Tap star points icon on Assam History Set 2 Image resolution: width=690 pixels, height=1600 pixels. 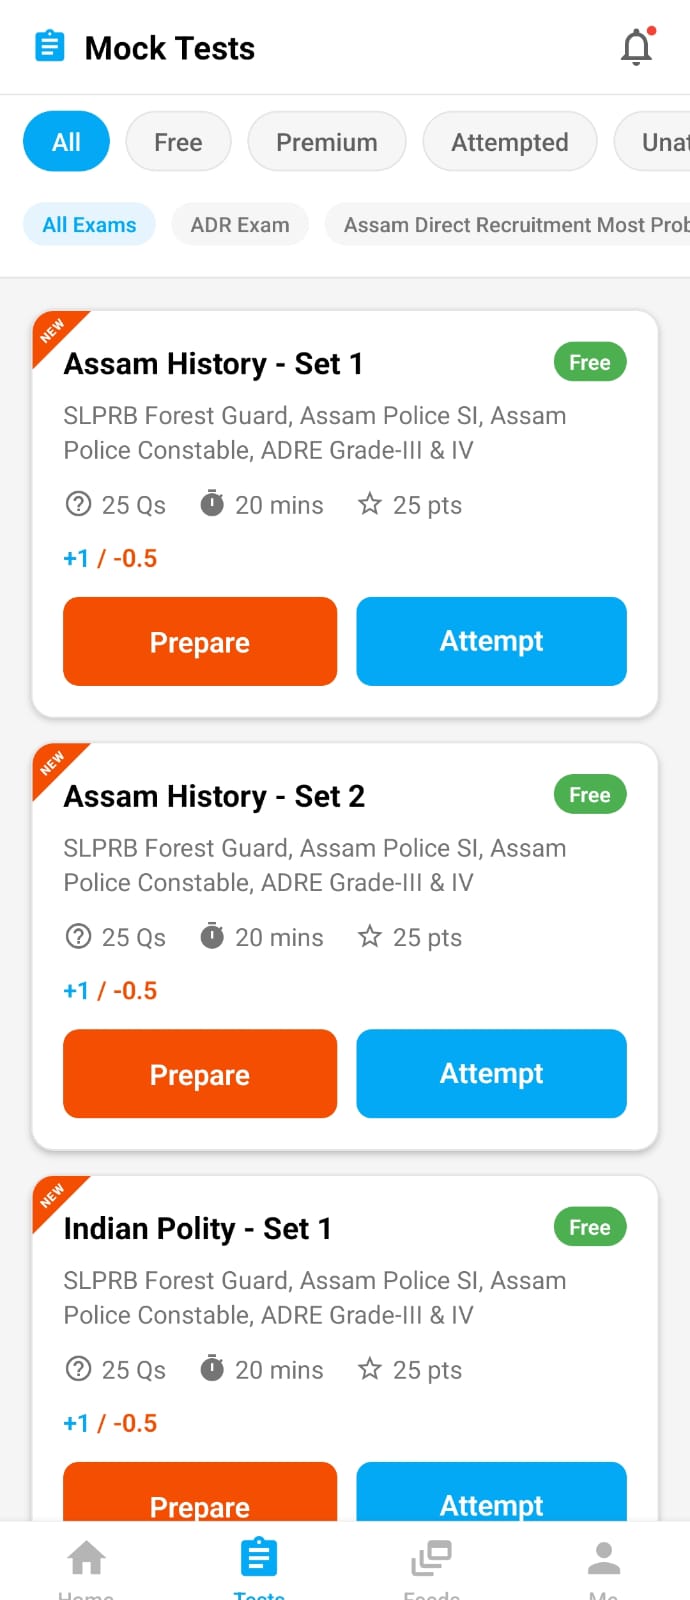pos(370,936)
